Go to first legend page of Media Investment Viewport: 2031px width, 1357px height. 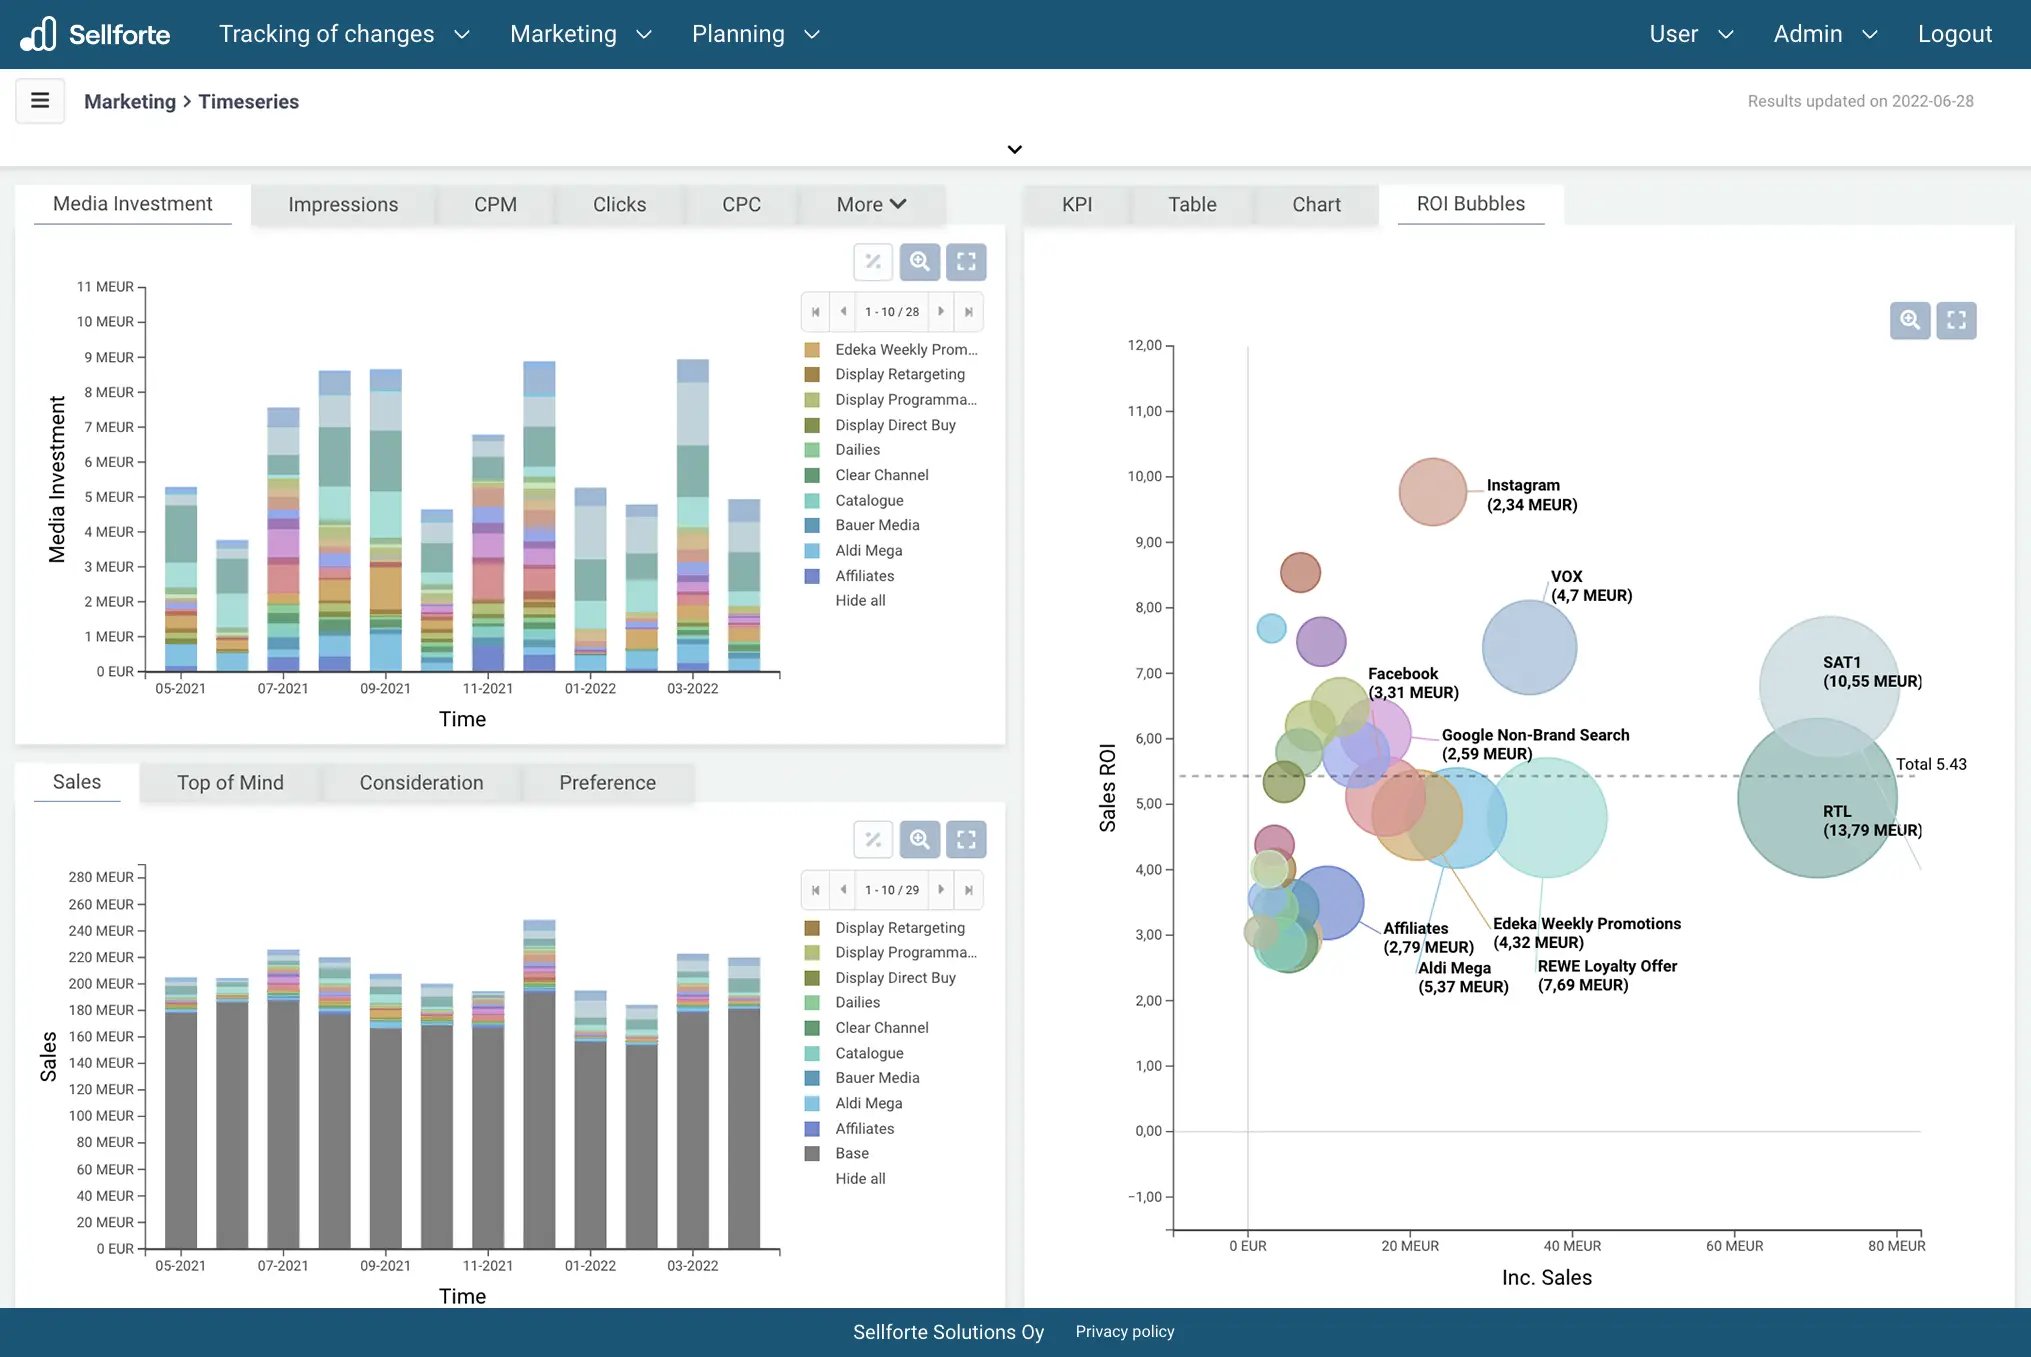pos(816,312)
